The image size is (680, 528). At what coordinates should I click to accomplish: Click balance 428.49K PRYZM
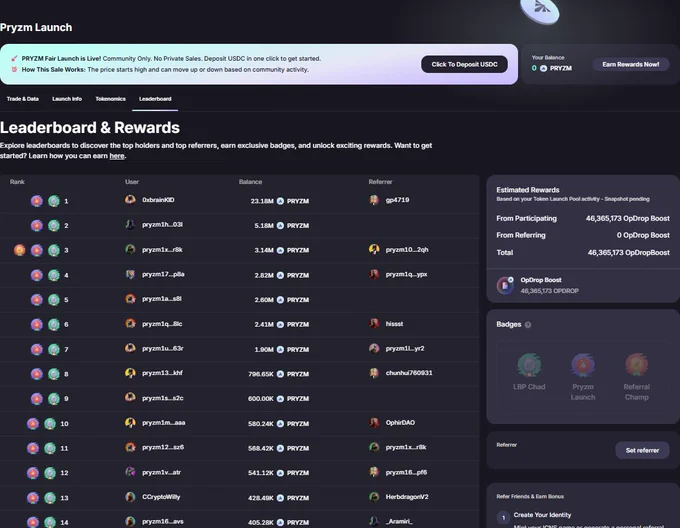[x=278, y=498]
